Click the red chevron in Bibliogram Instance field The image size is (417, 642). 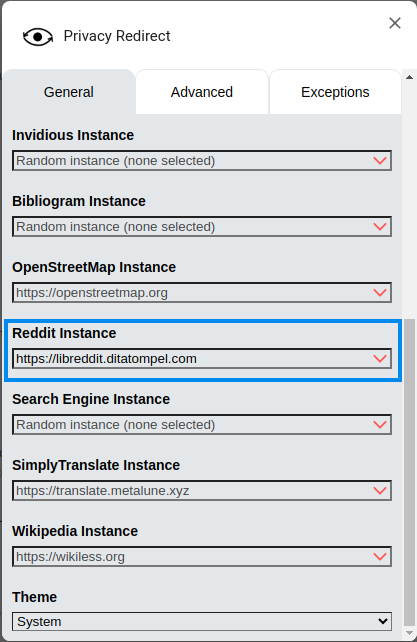[380, 227]
